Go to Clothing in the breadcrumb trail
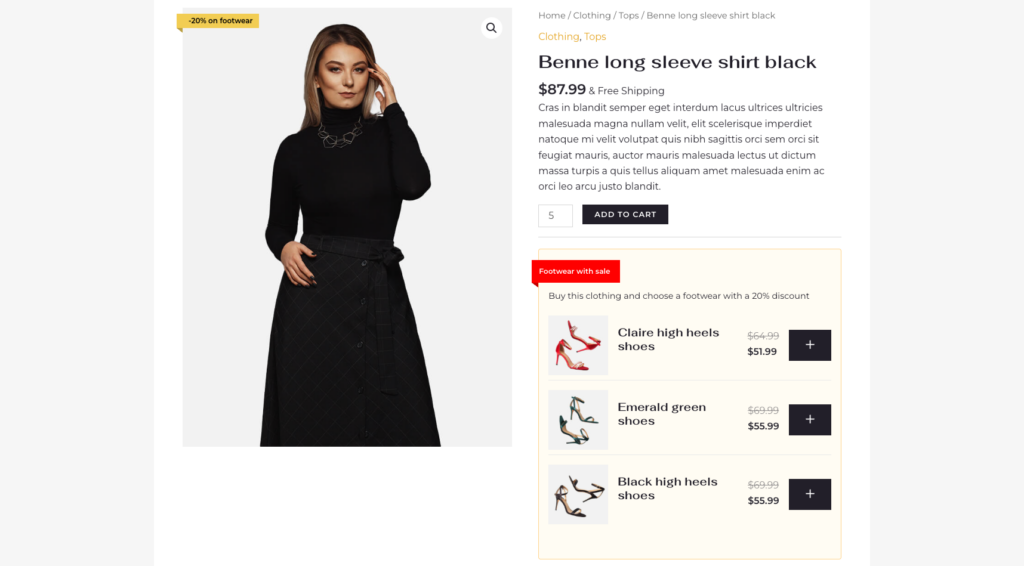This screenshot has width=1024, height=566. click(591, 15)
